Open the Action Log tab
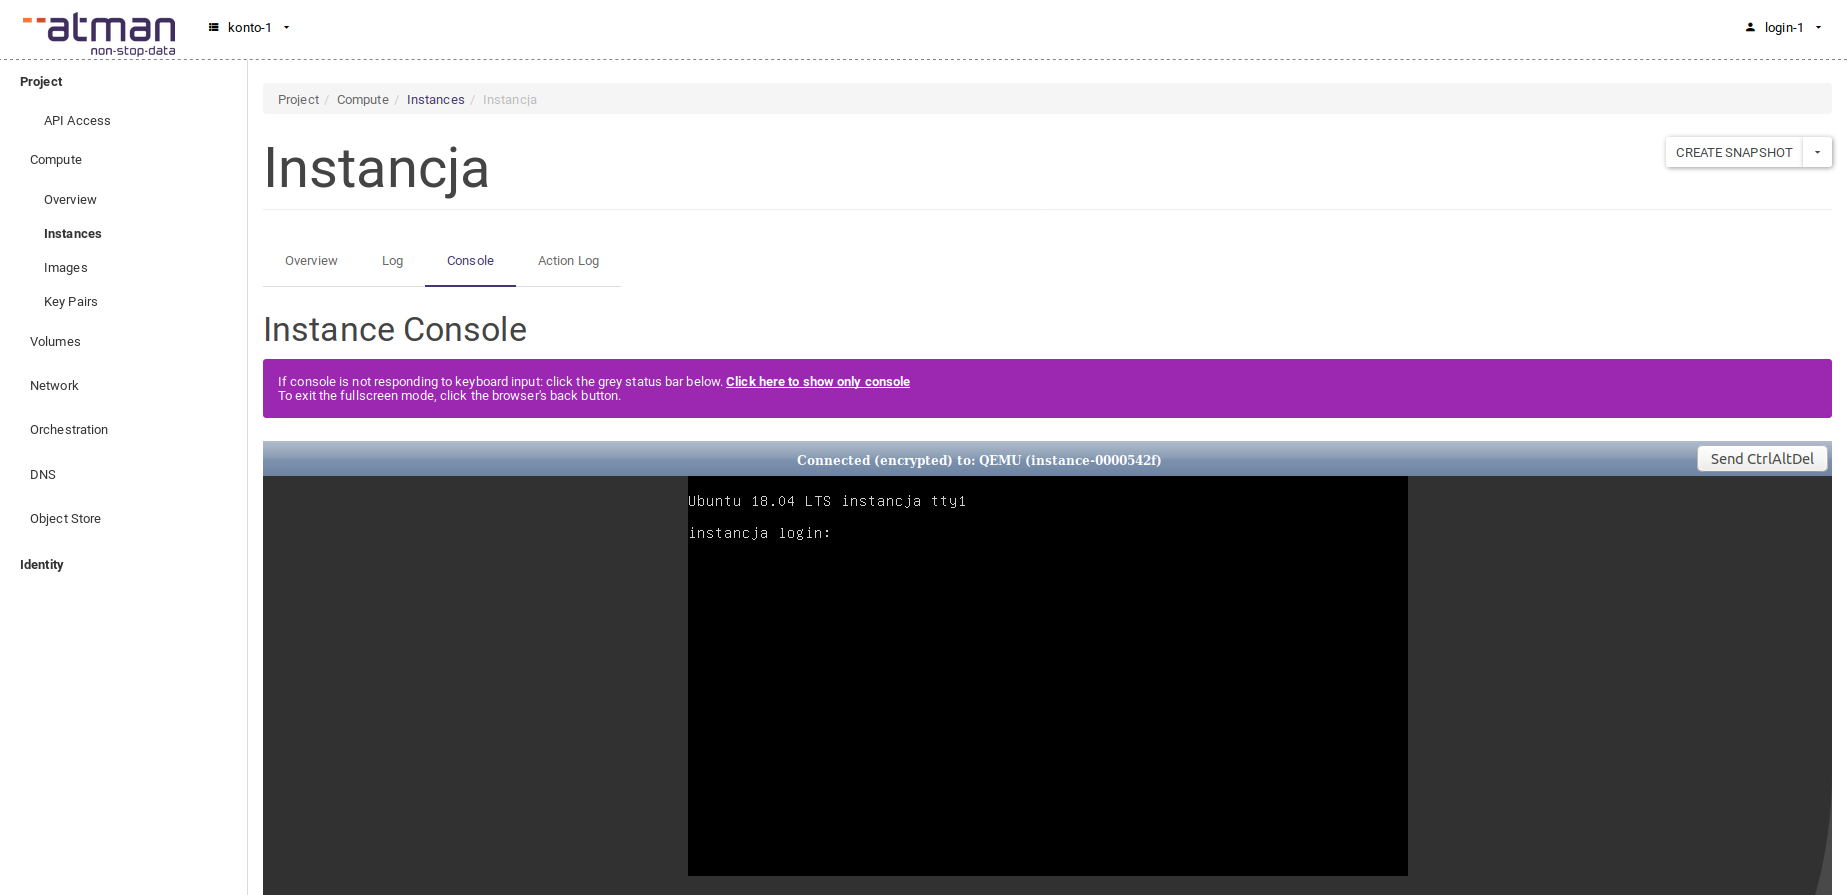 (568, 261)
